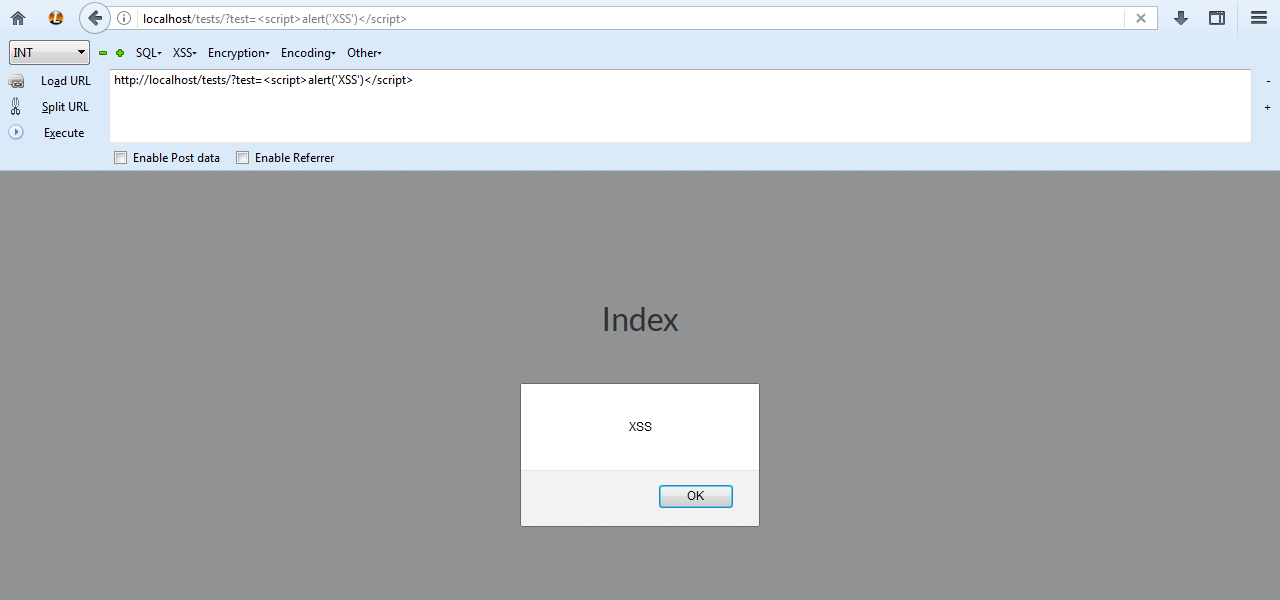Click the orange extension icon beside Home

coord(56,18)
